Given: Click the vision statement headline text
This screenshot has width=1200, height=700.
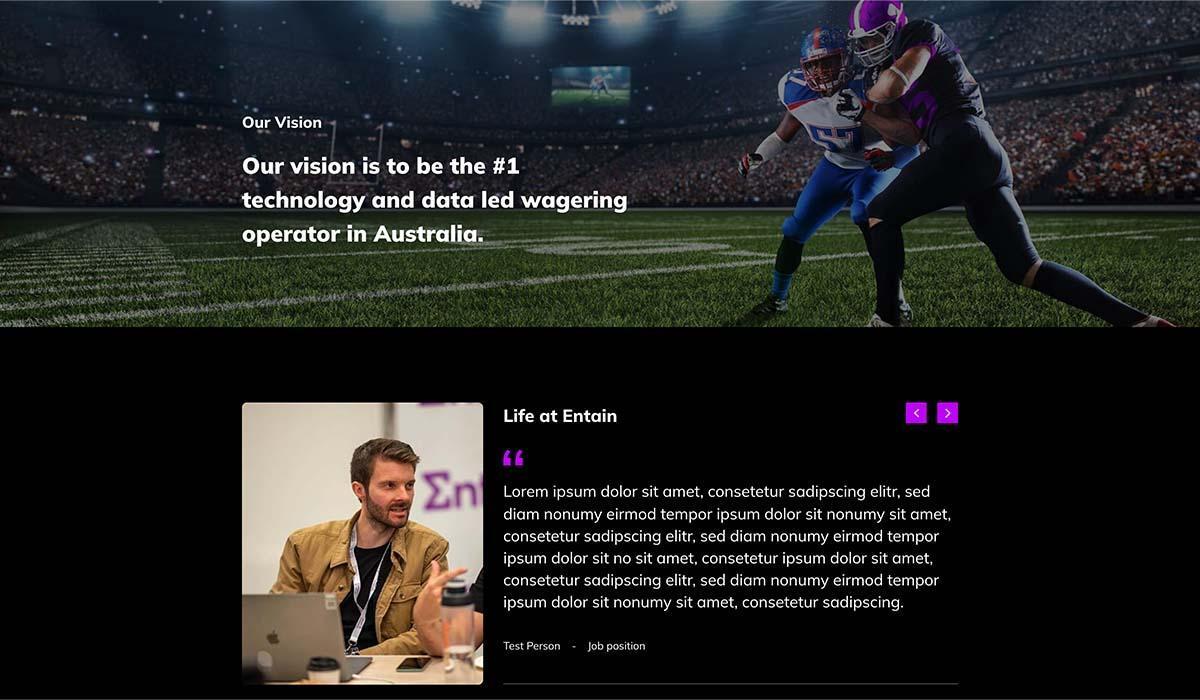Looking at the screenshot, I should (x=435, y=200).
